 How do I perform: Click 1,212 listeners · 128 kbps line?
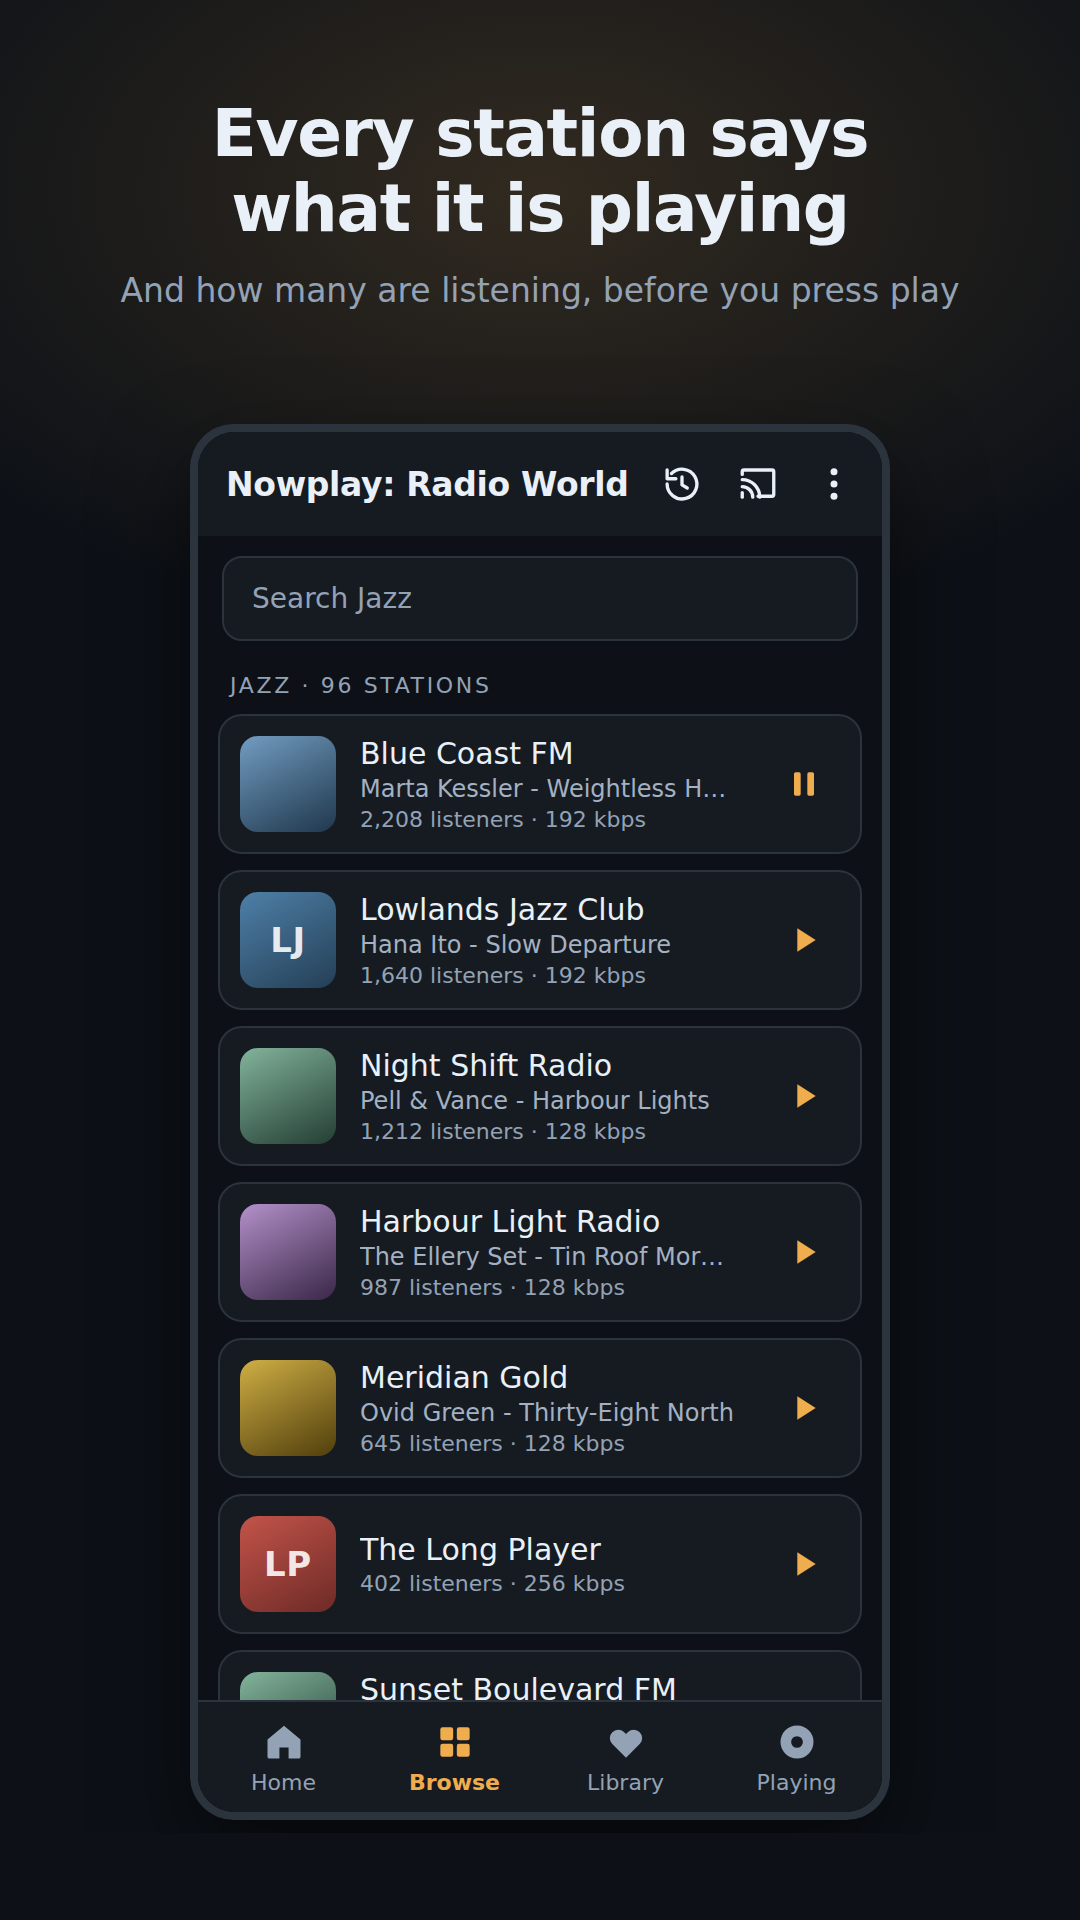coord(503,1131)
